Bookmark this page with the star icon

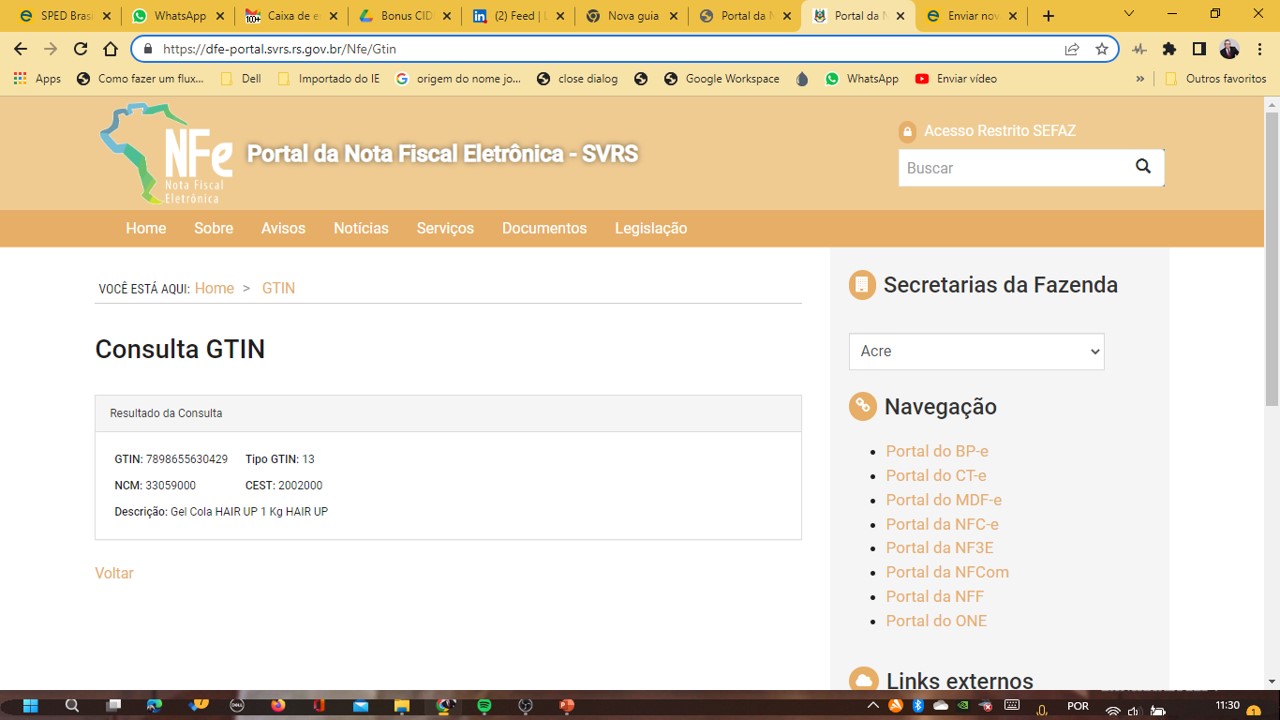pyautogui.click(x=1102, y=48)
